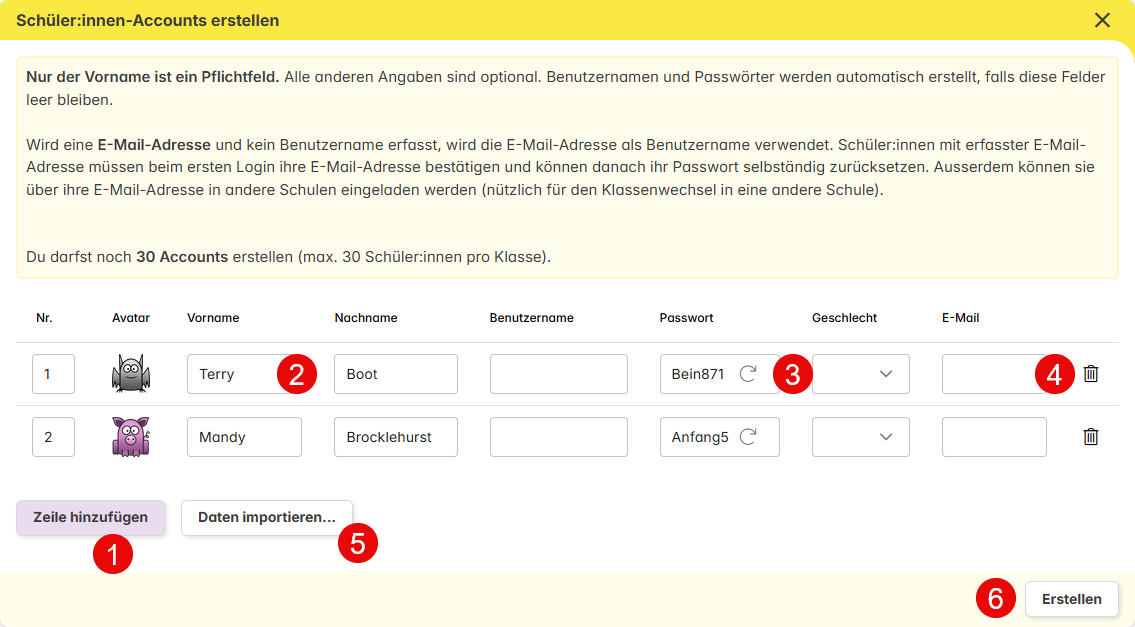Edit the Nachname field containing Brocklehurst

pos(396,437)
